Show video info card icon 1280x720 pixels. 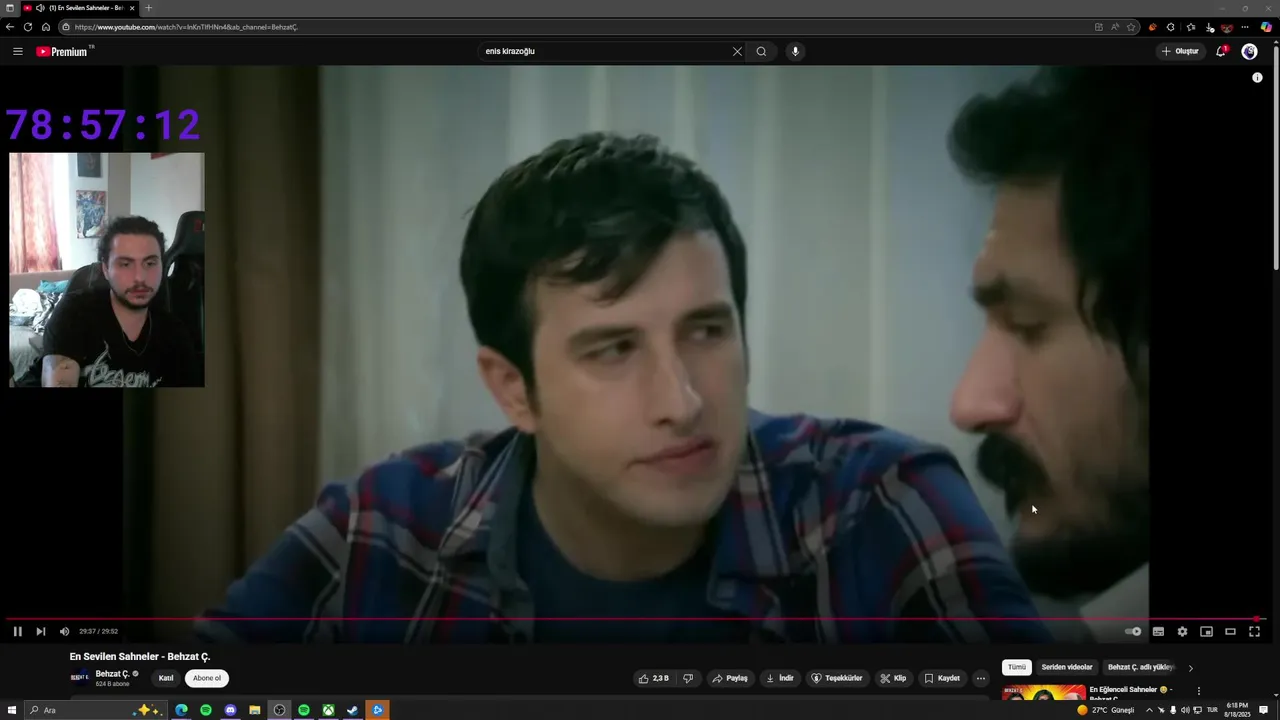click(1257, 77)
